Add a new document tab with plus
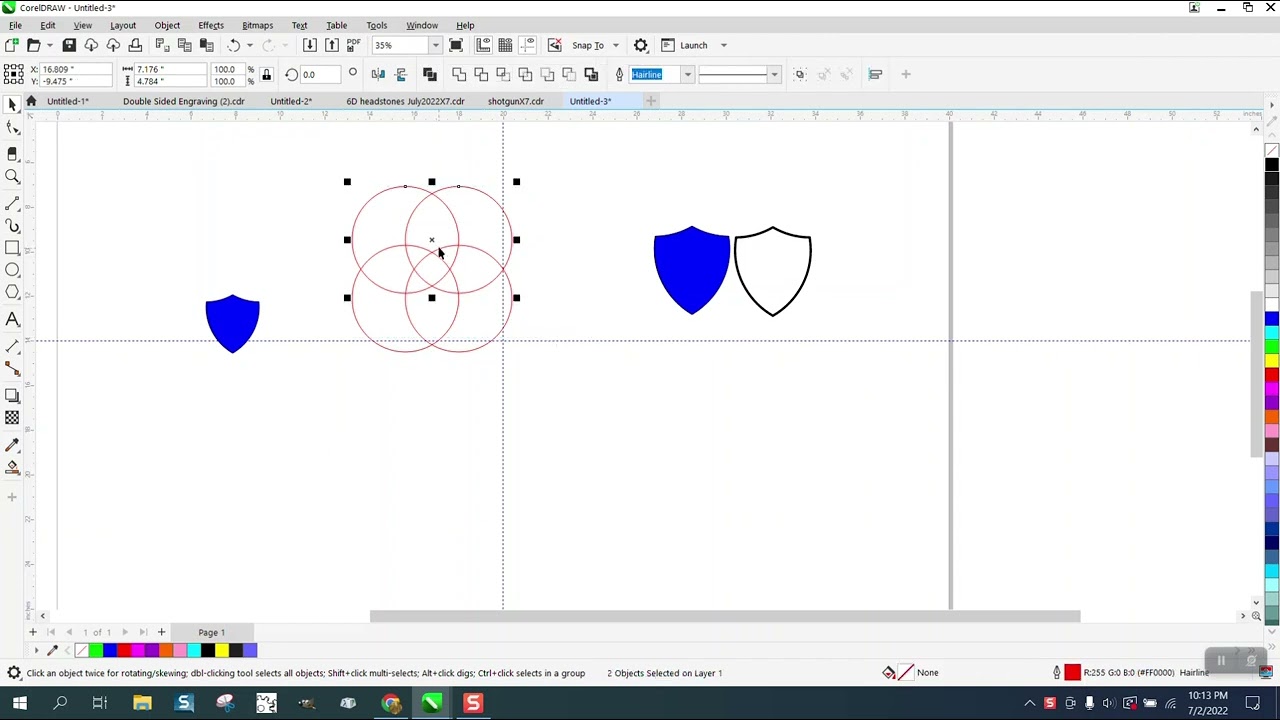1280x720 pixels. click(651, 101)
